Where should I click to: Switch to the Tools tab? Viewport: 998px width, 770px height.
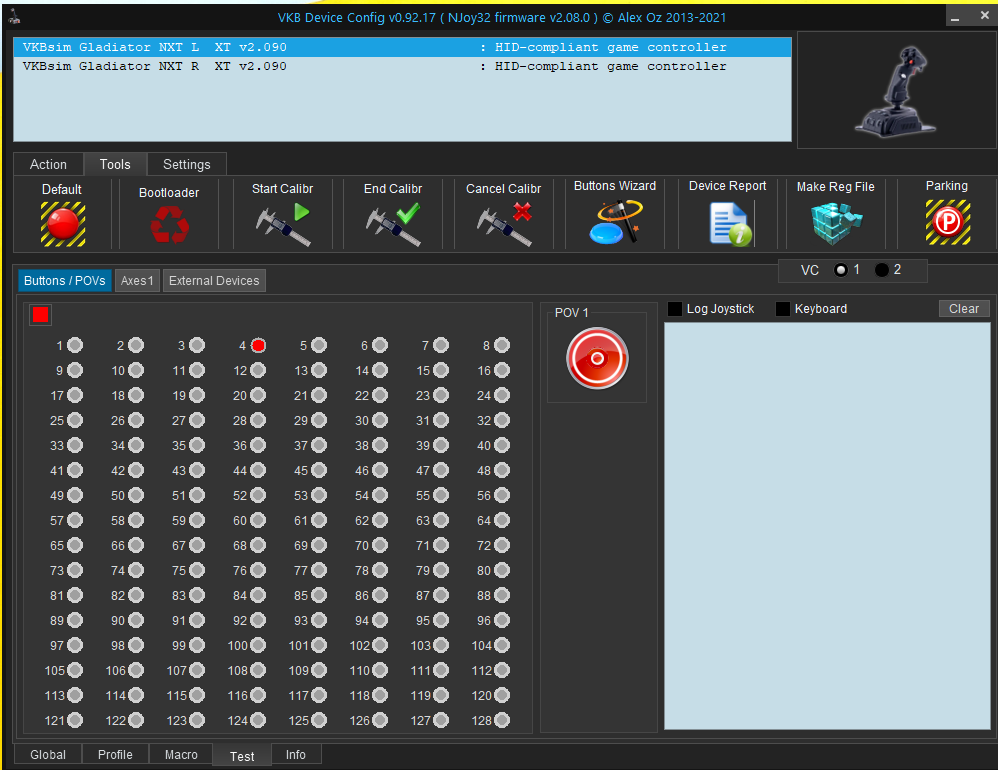(x=115, y=164)
